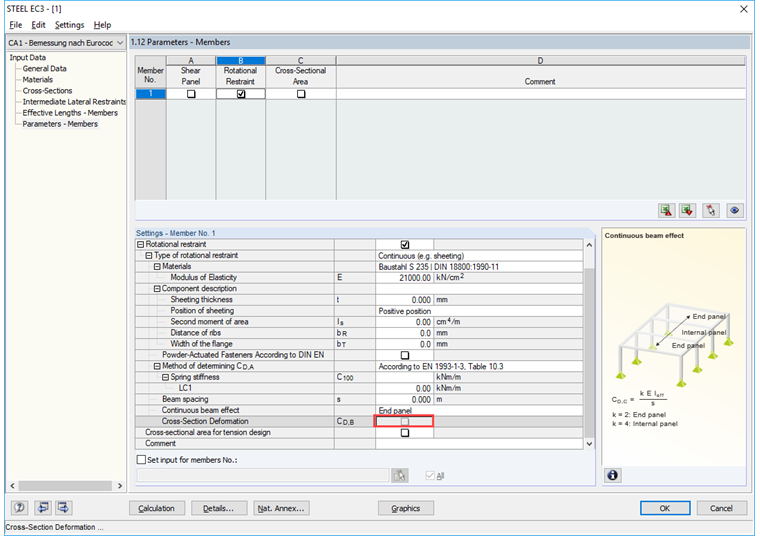760x536 pixels.
Task: Click the navigator scroll right arrow
Action: click(120, 486)
